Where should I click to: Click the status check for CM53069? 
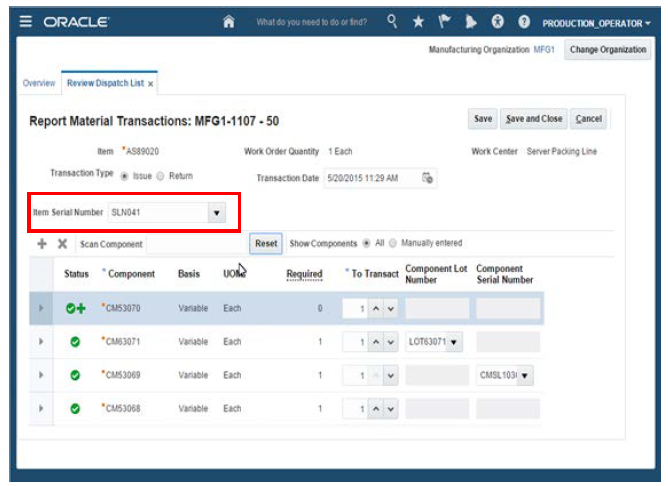(75, 375)
